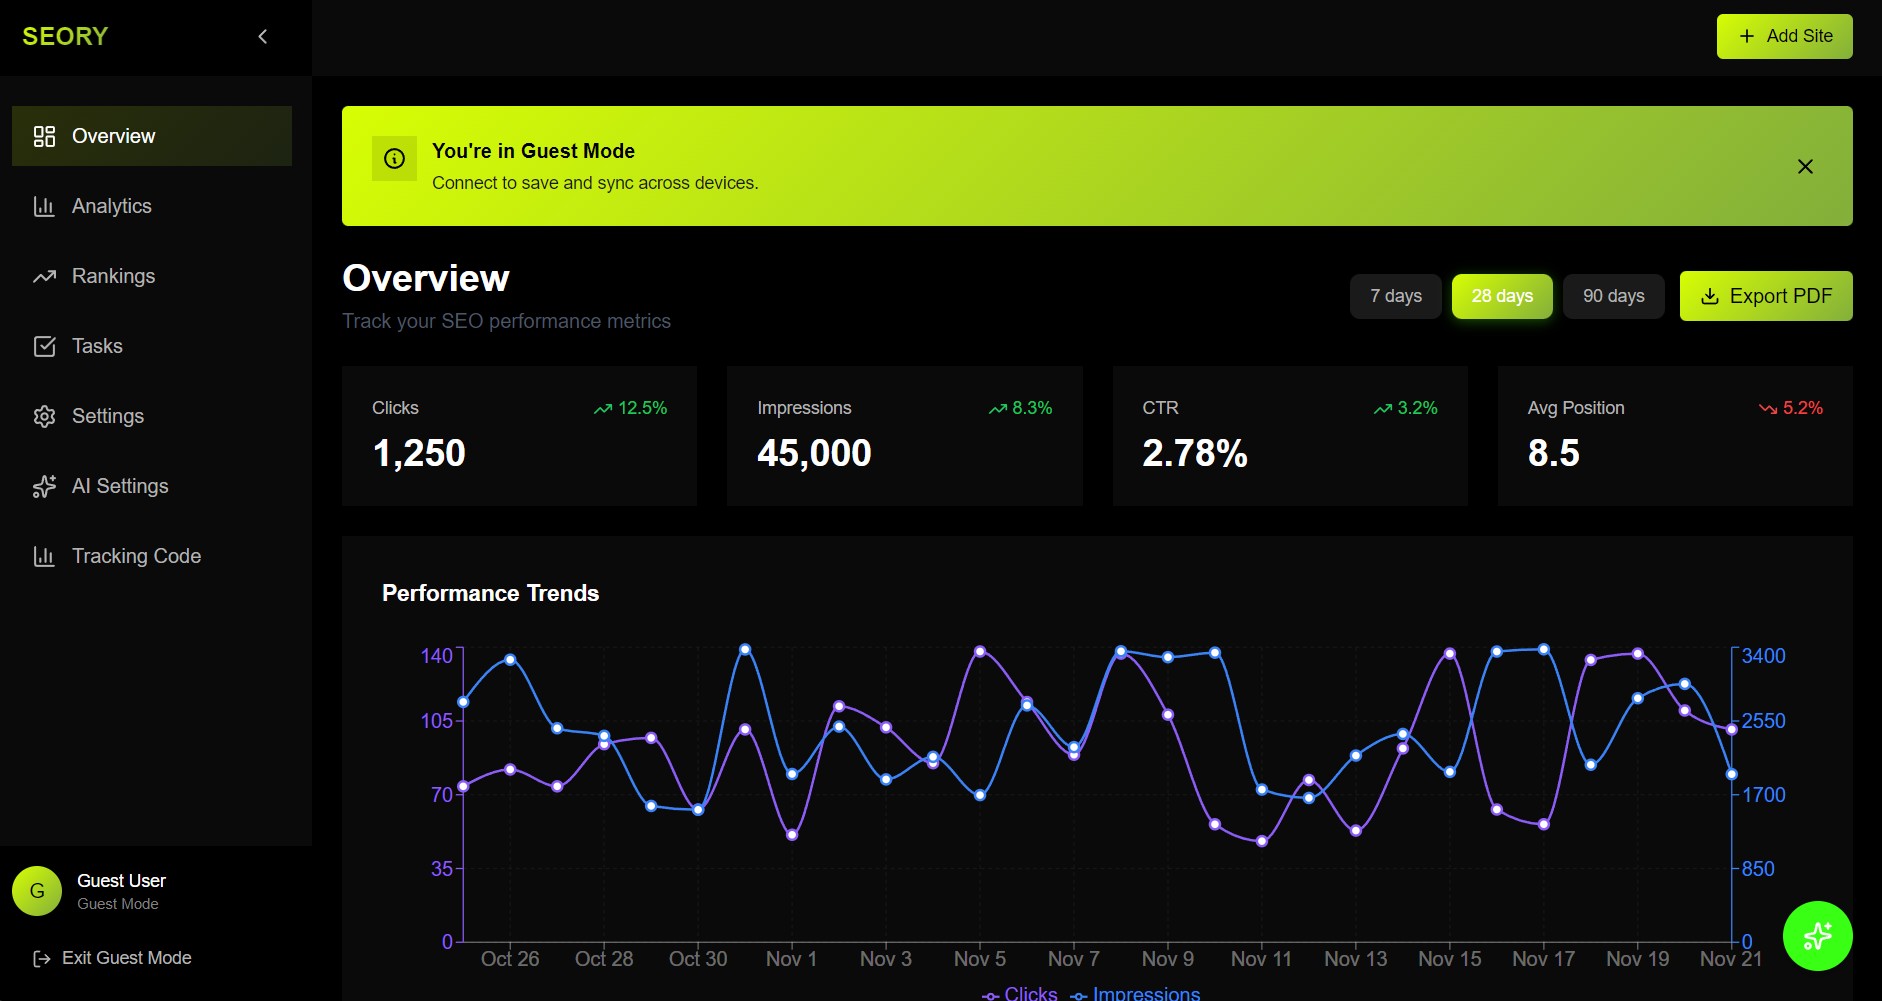This screenshot has height=1001, width=1882.
Task: Open the Rankings menu item
Action: 113,276
